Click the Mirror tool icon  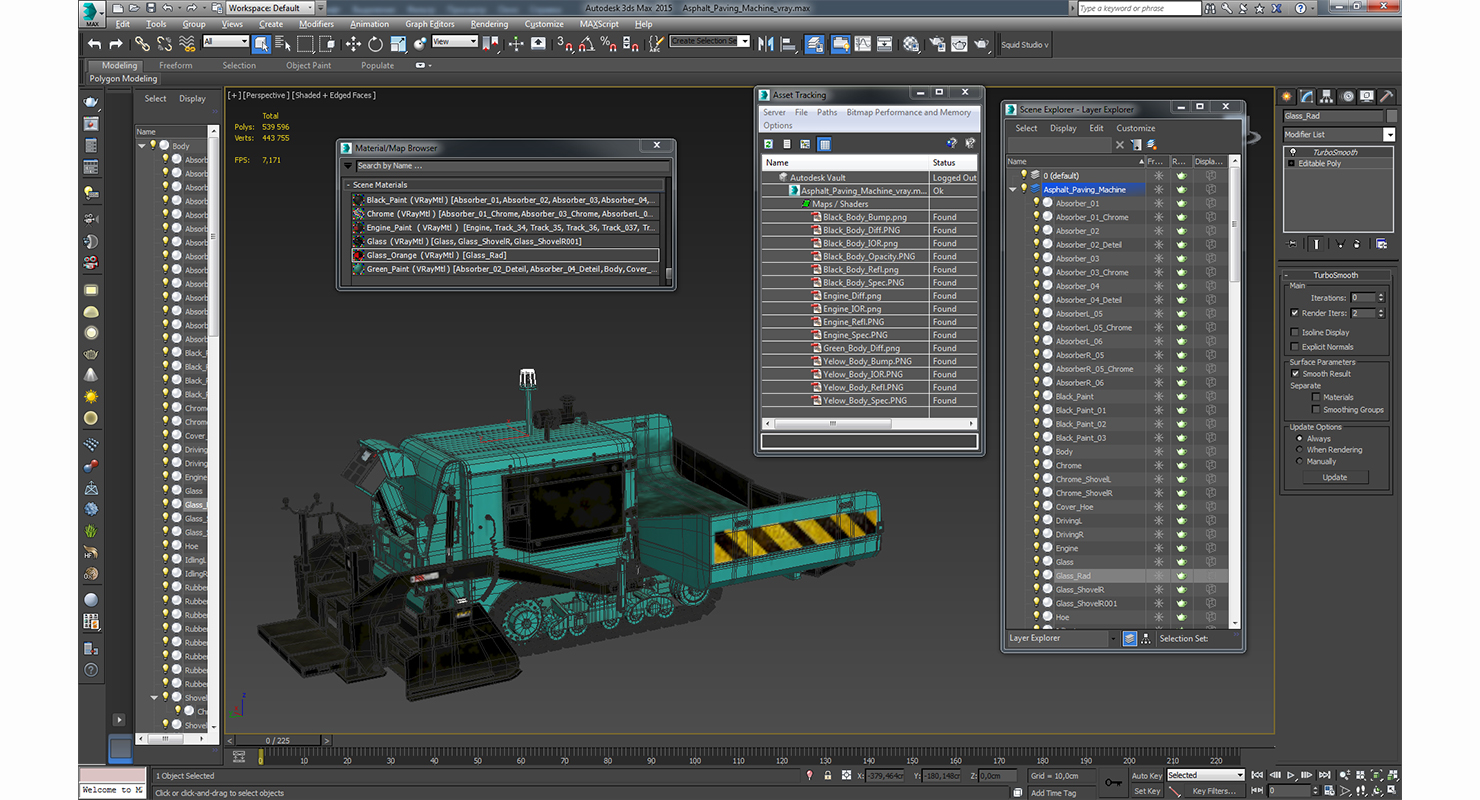(766, 44)
